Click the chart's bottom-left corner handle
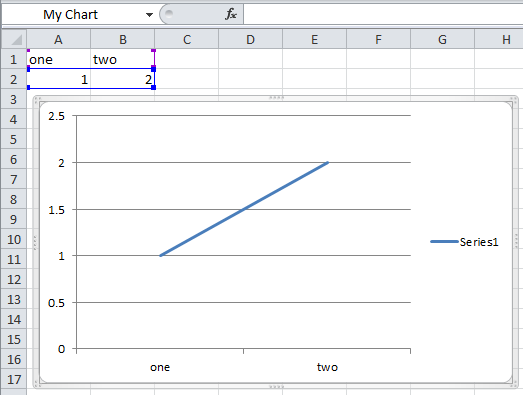Image resolution: width=523 pixels, height=395 pixels. point(37,385)
